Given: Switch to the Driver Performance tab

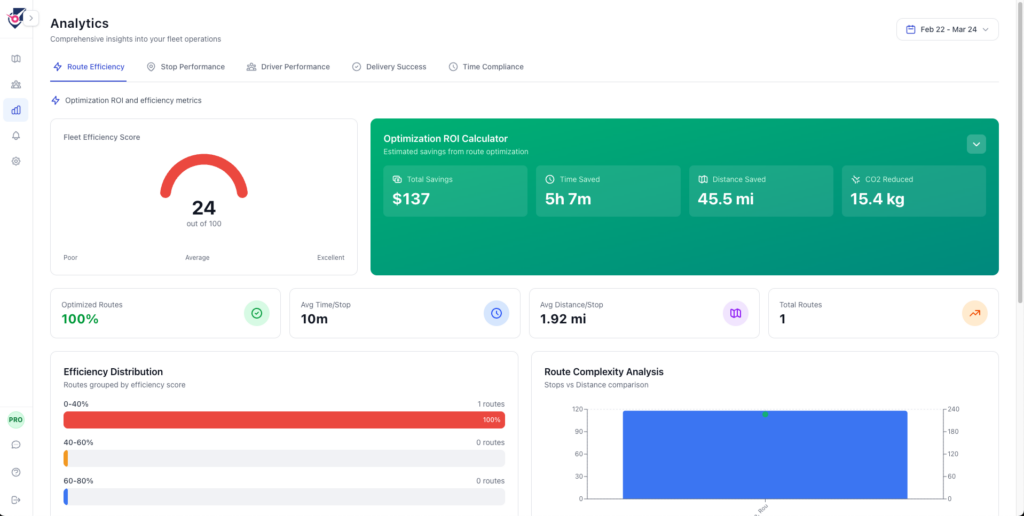Looking at the screenshot, I should pos(288,67).
